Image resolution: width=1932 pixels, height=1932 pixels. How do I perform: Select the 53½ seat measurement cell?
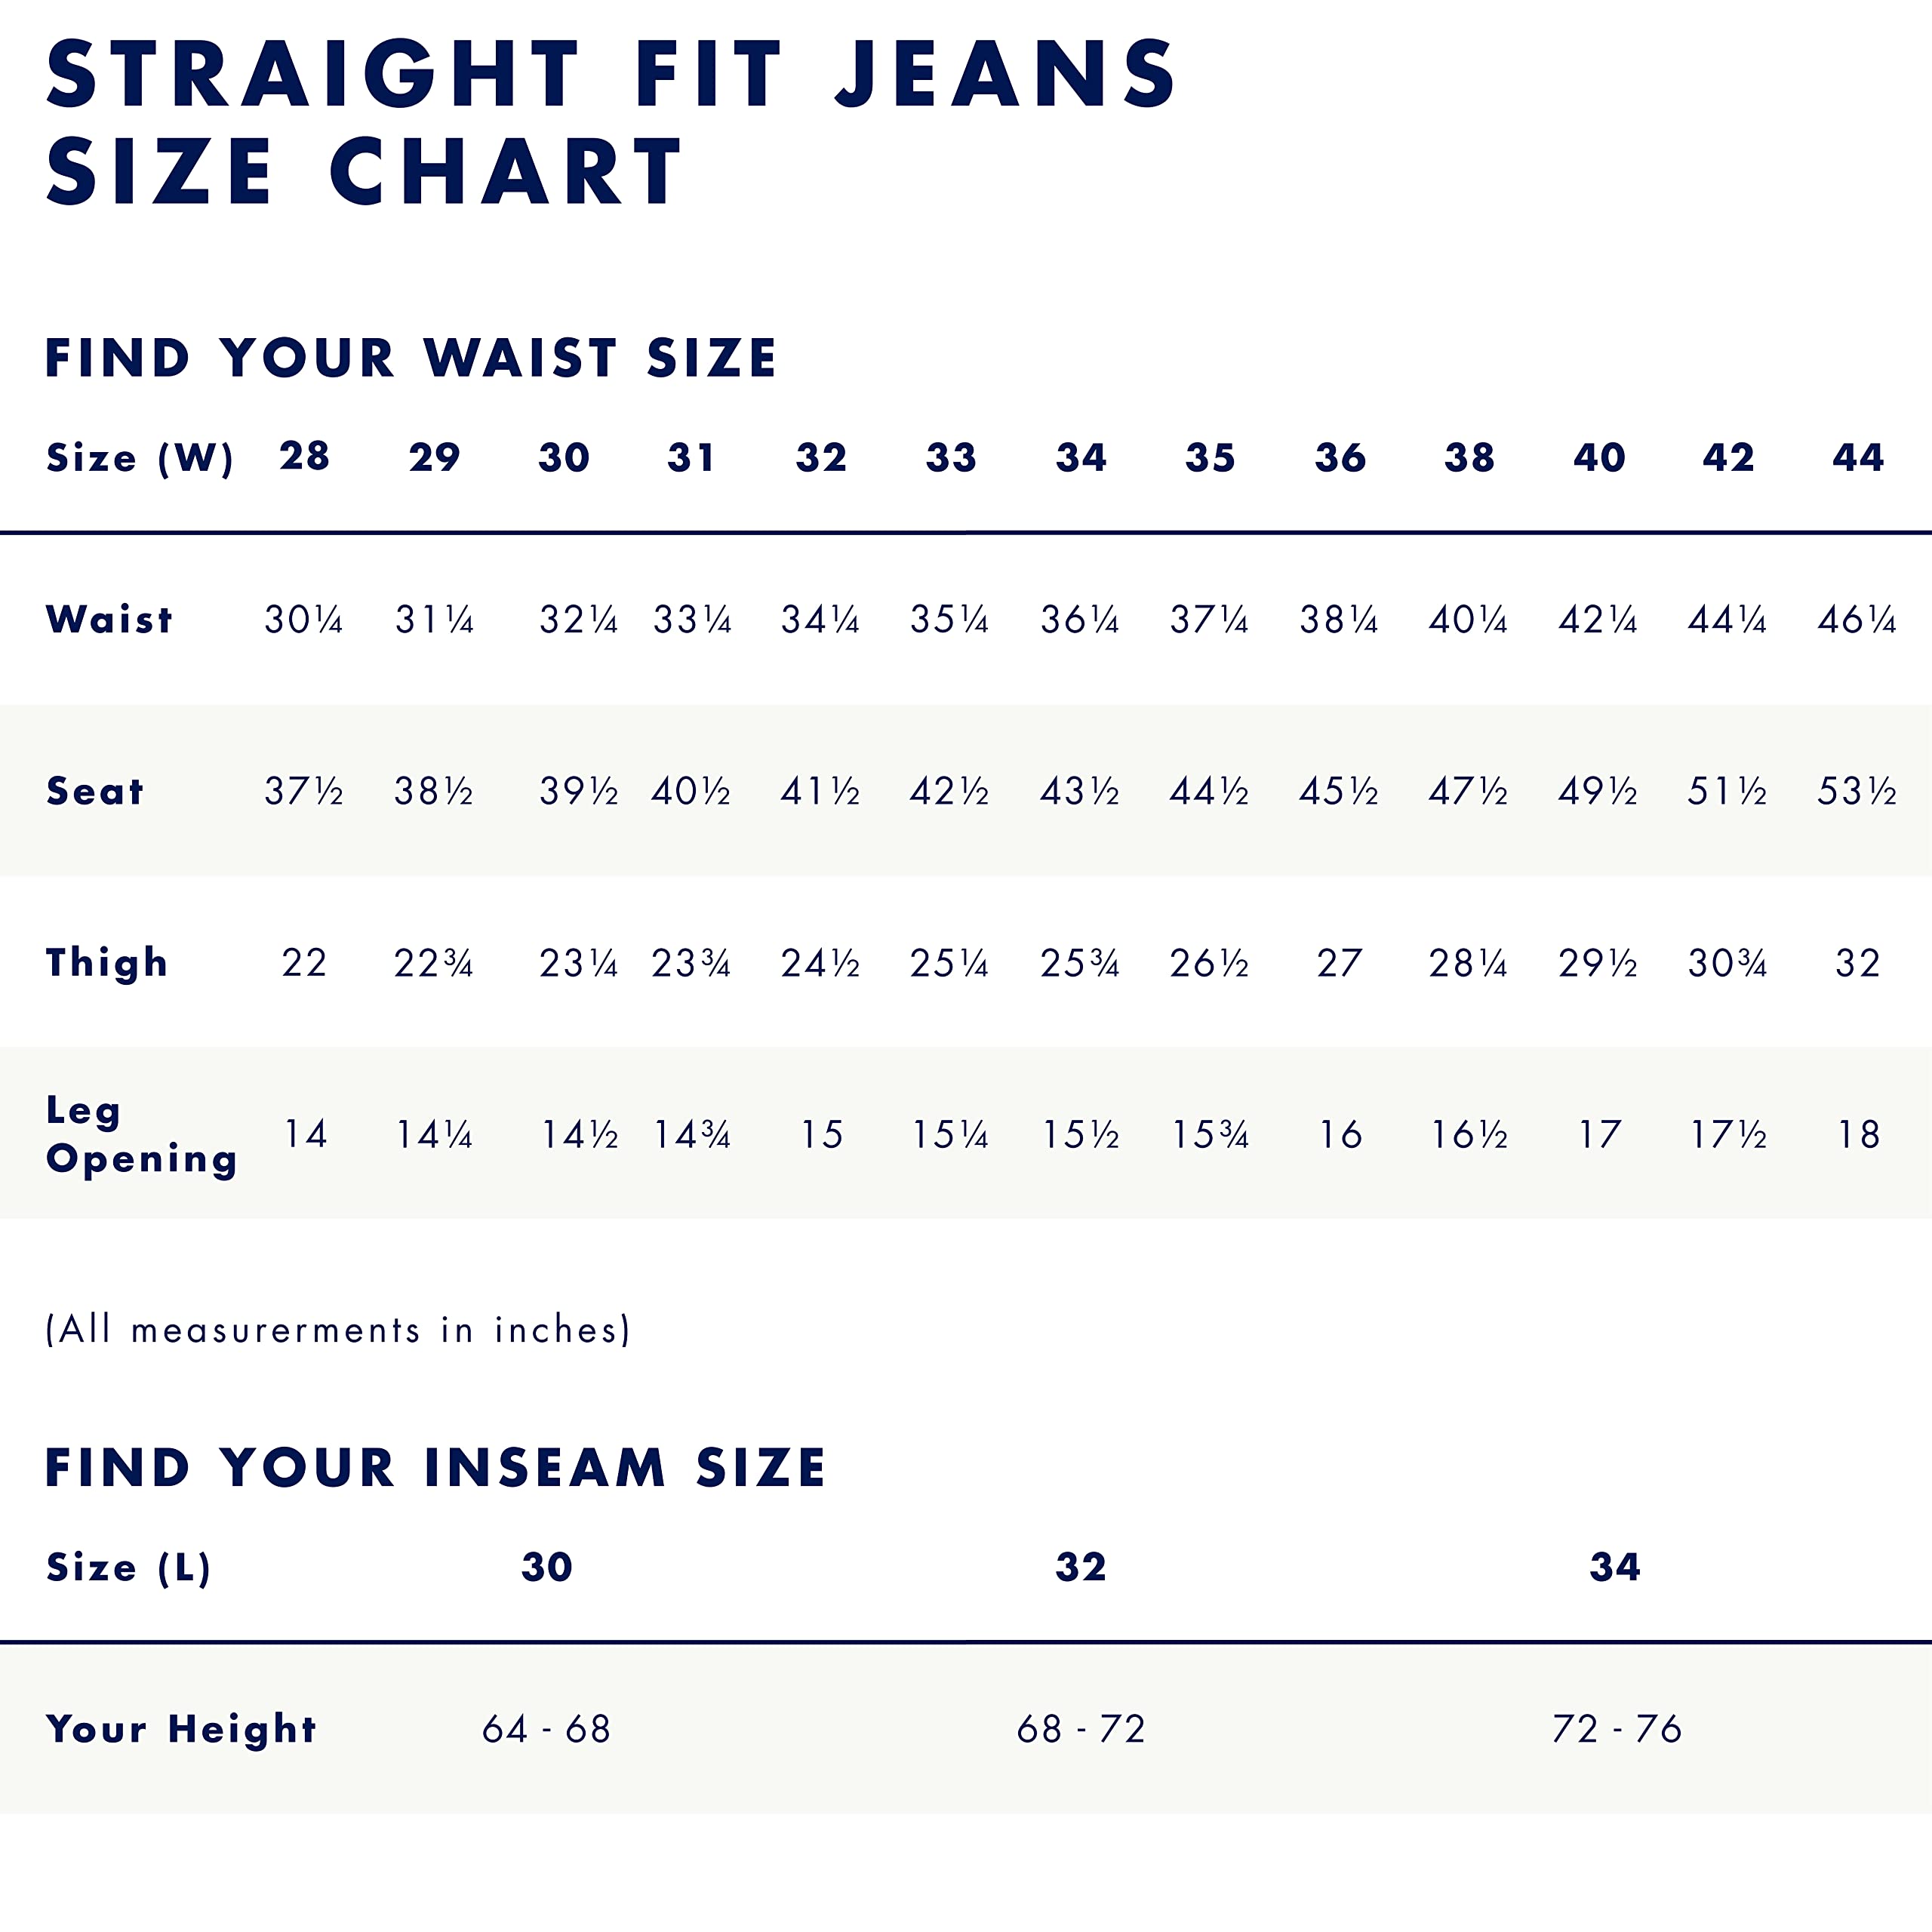click(x=1856, y=792)
